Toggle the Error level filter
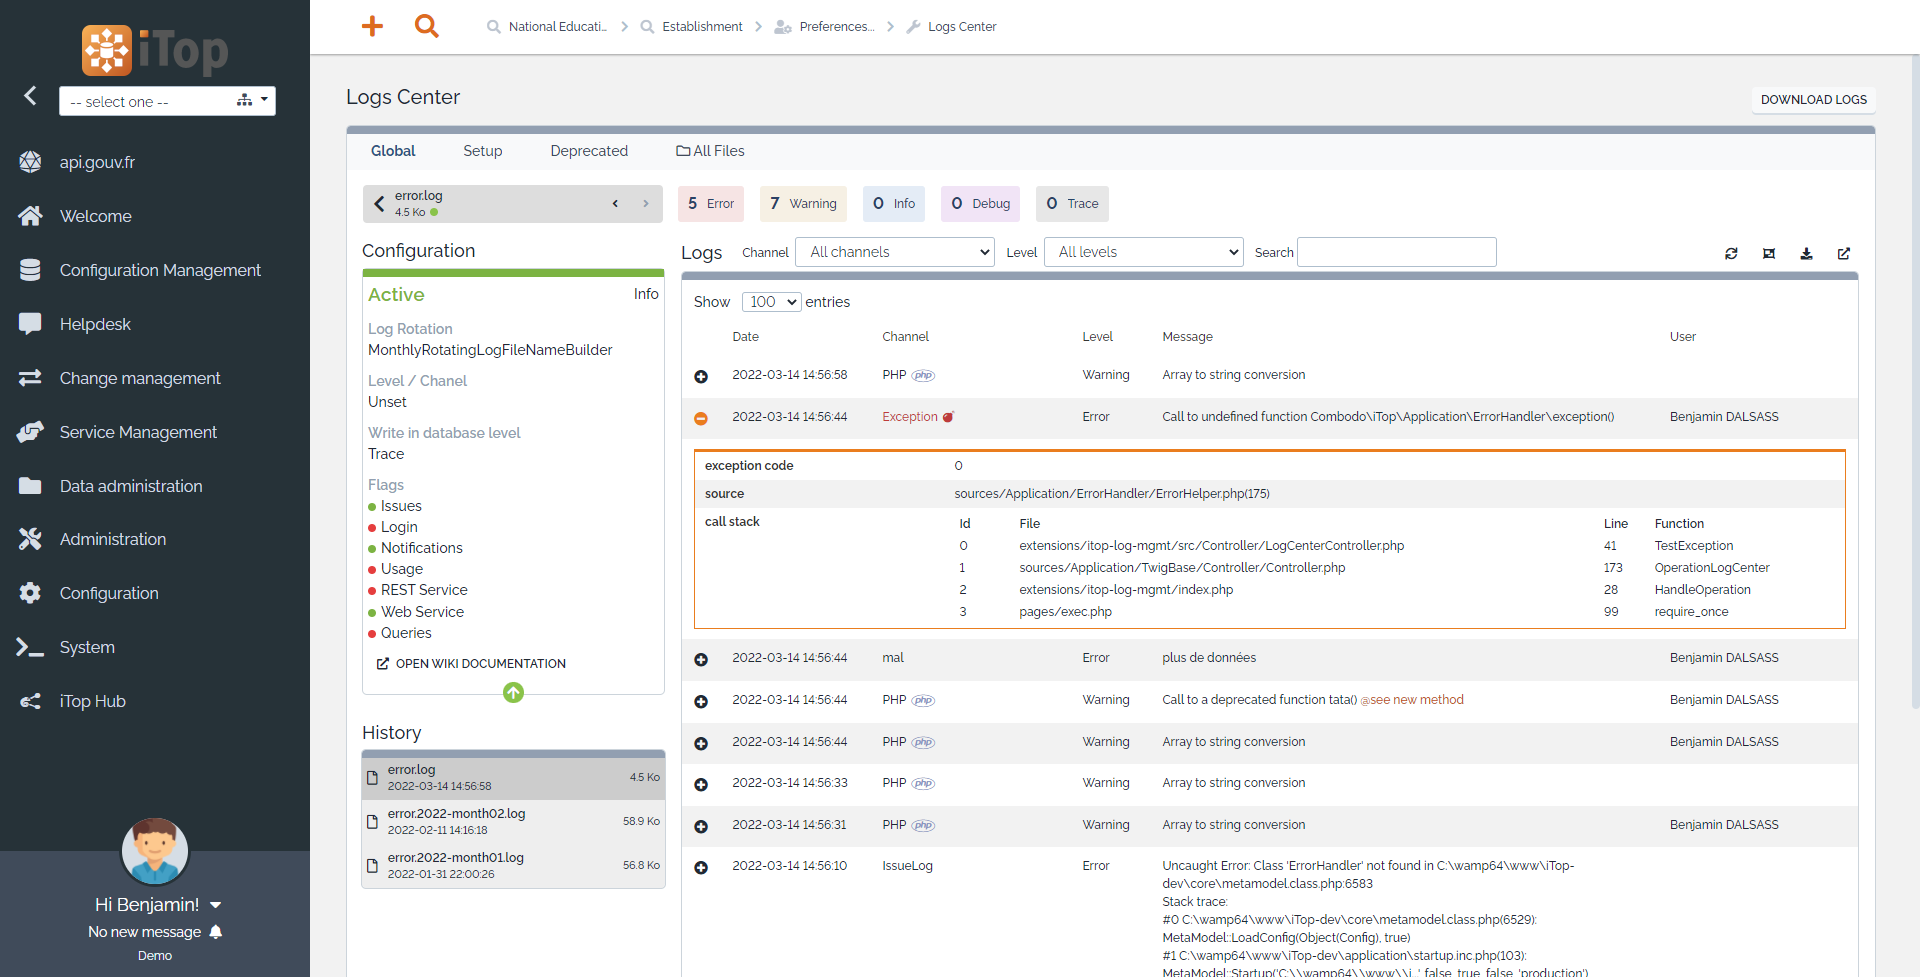1920x977 pixels. click(x=711, y=204)
